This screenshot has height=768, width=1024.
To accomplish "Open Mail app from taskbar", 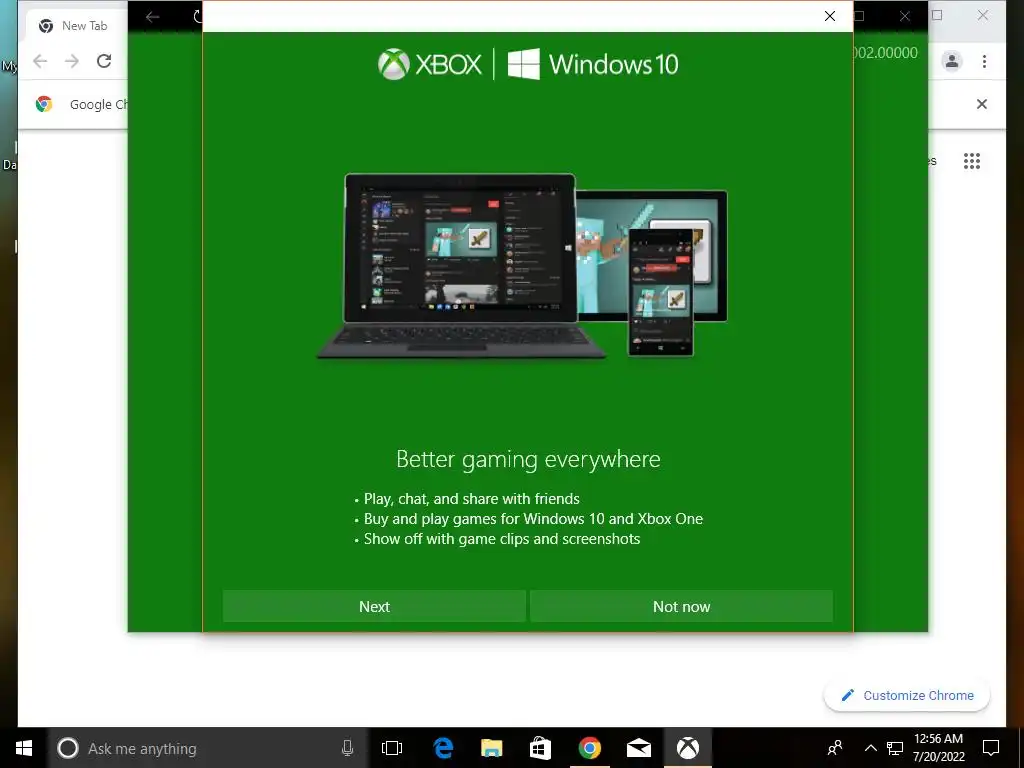I will pyautogui.click(x=639, y=748).
